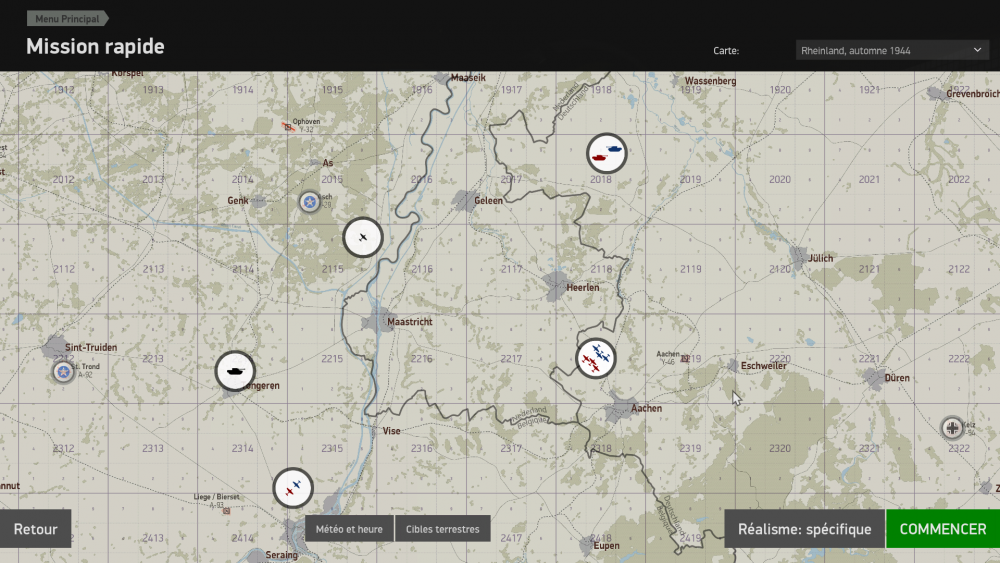Click map grid square 2020
The height and width of the screenshot is (563, 1000).
tap(779, 180)
